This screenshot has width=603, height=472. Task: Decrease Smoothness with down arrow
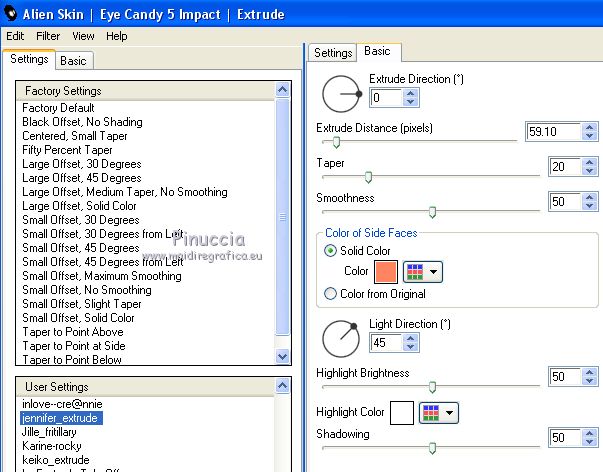(590, 206)
